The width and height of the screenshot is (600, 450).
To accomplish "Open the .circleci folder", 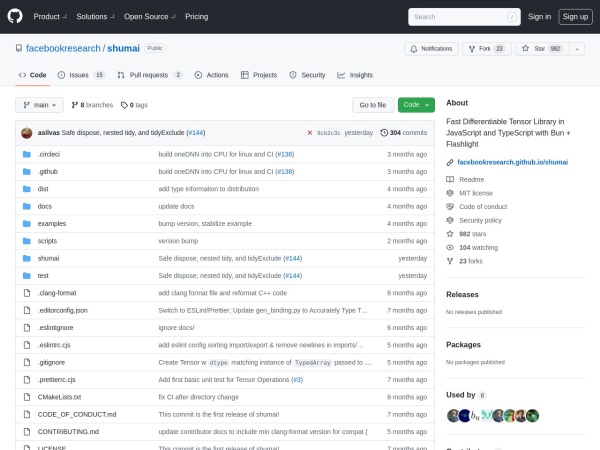I will point(49,154).
